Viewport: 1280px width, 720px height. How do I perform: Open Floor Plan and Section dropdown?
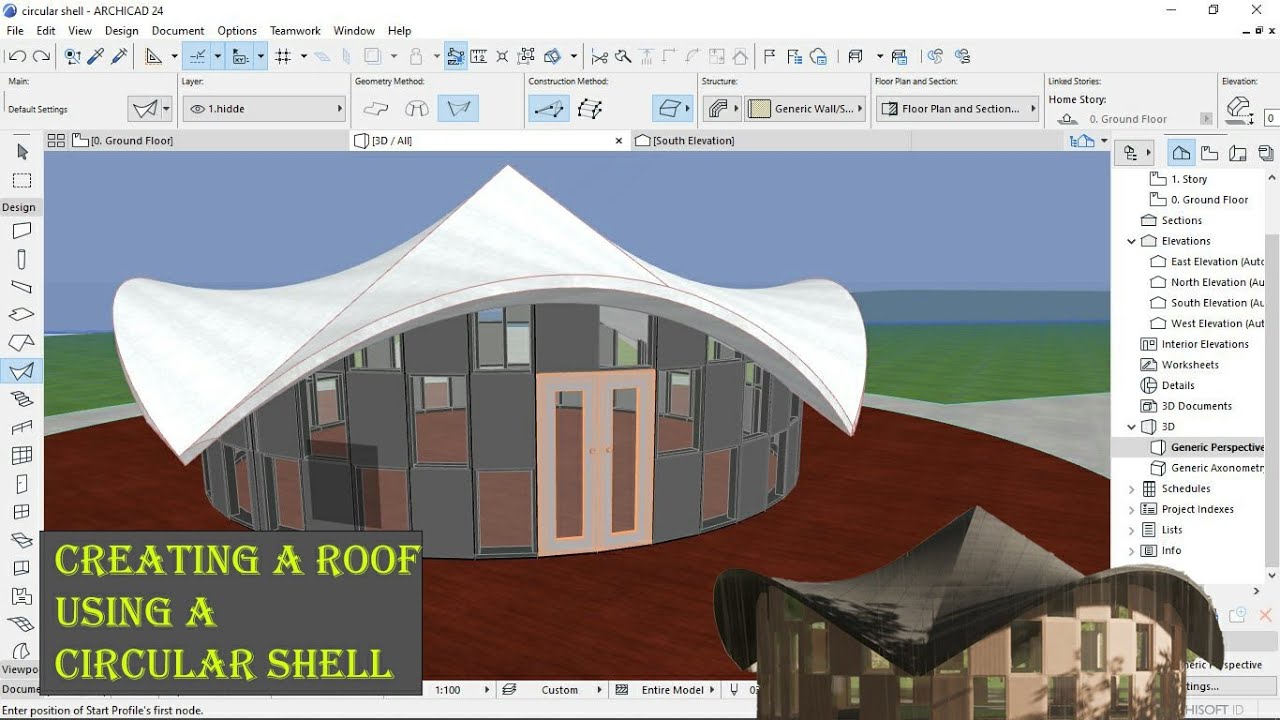(958, 109)
